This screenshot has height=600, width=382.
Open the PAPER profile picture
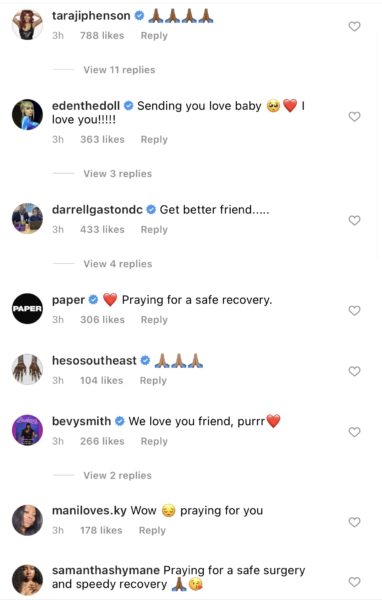[x=27, y=308]
